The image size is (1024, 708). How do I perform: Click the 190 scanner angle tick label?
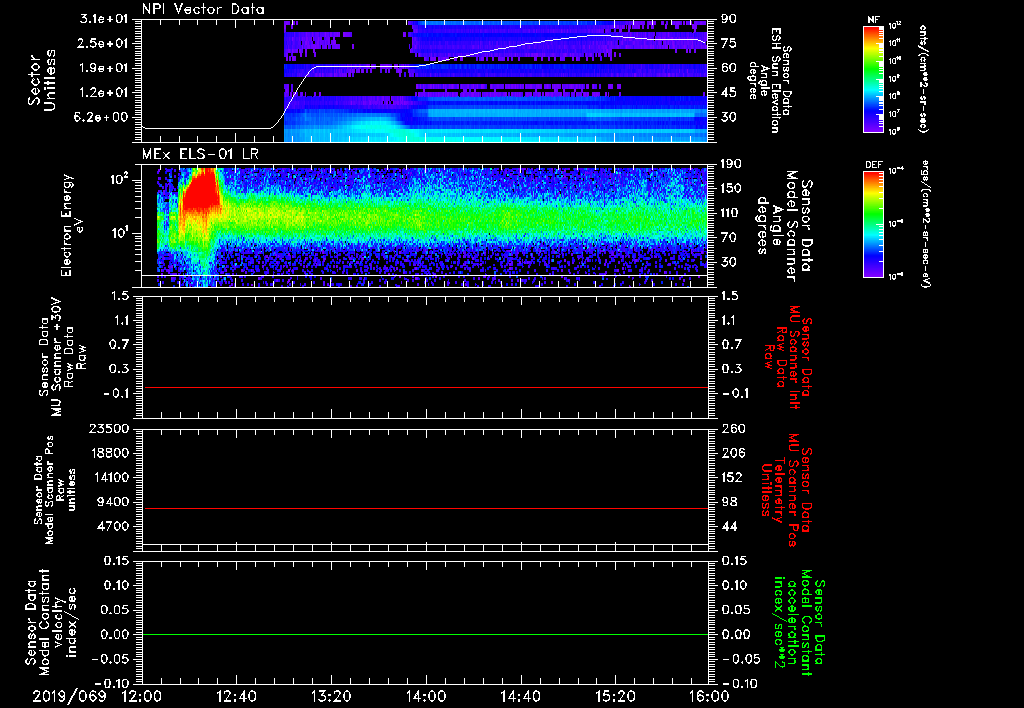tap(731, 164)
